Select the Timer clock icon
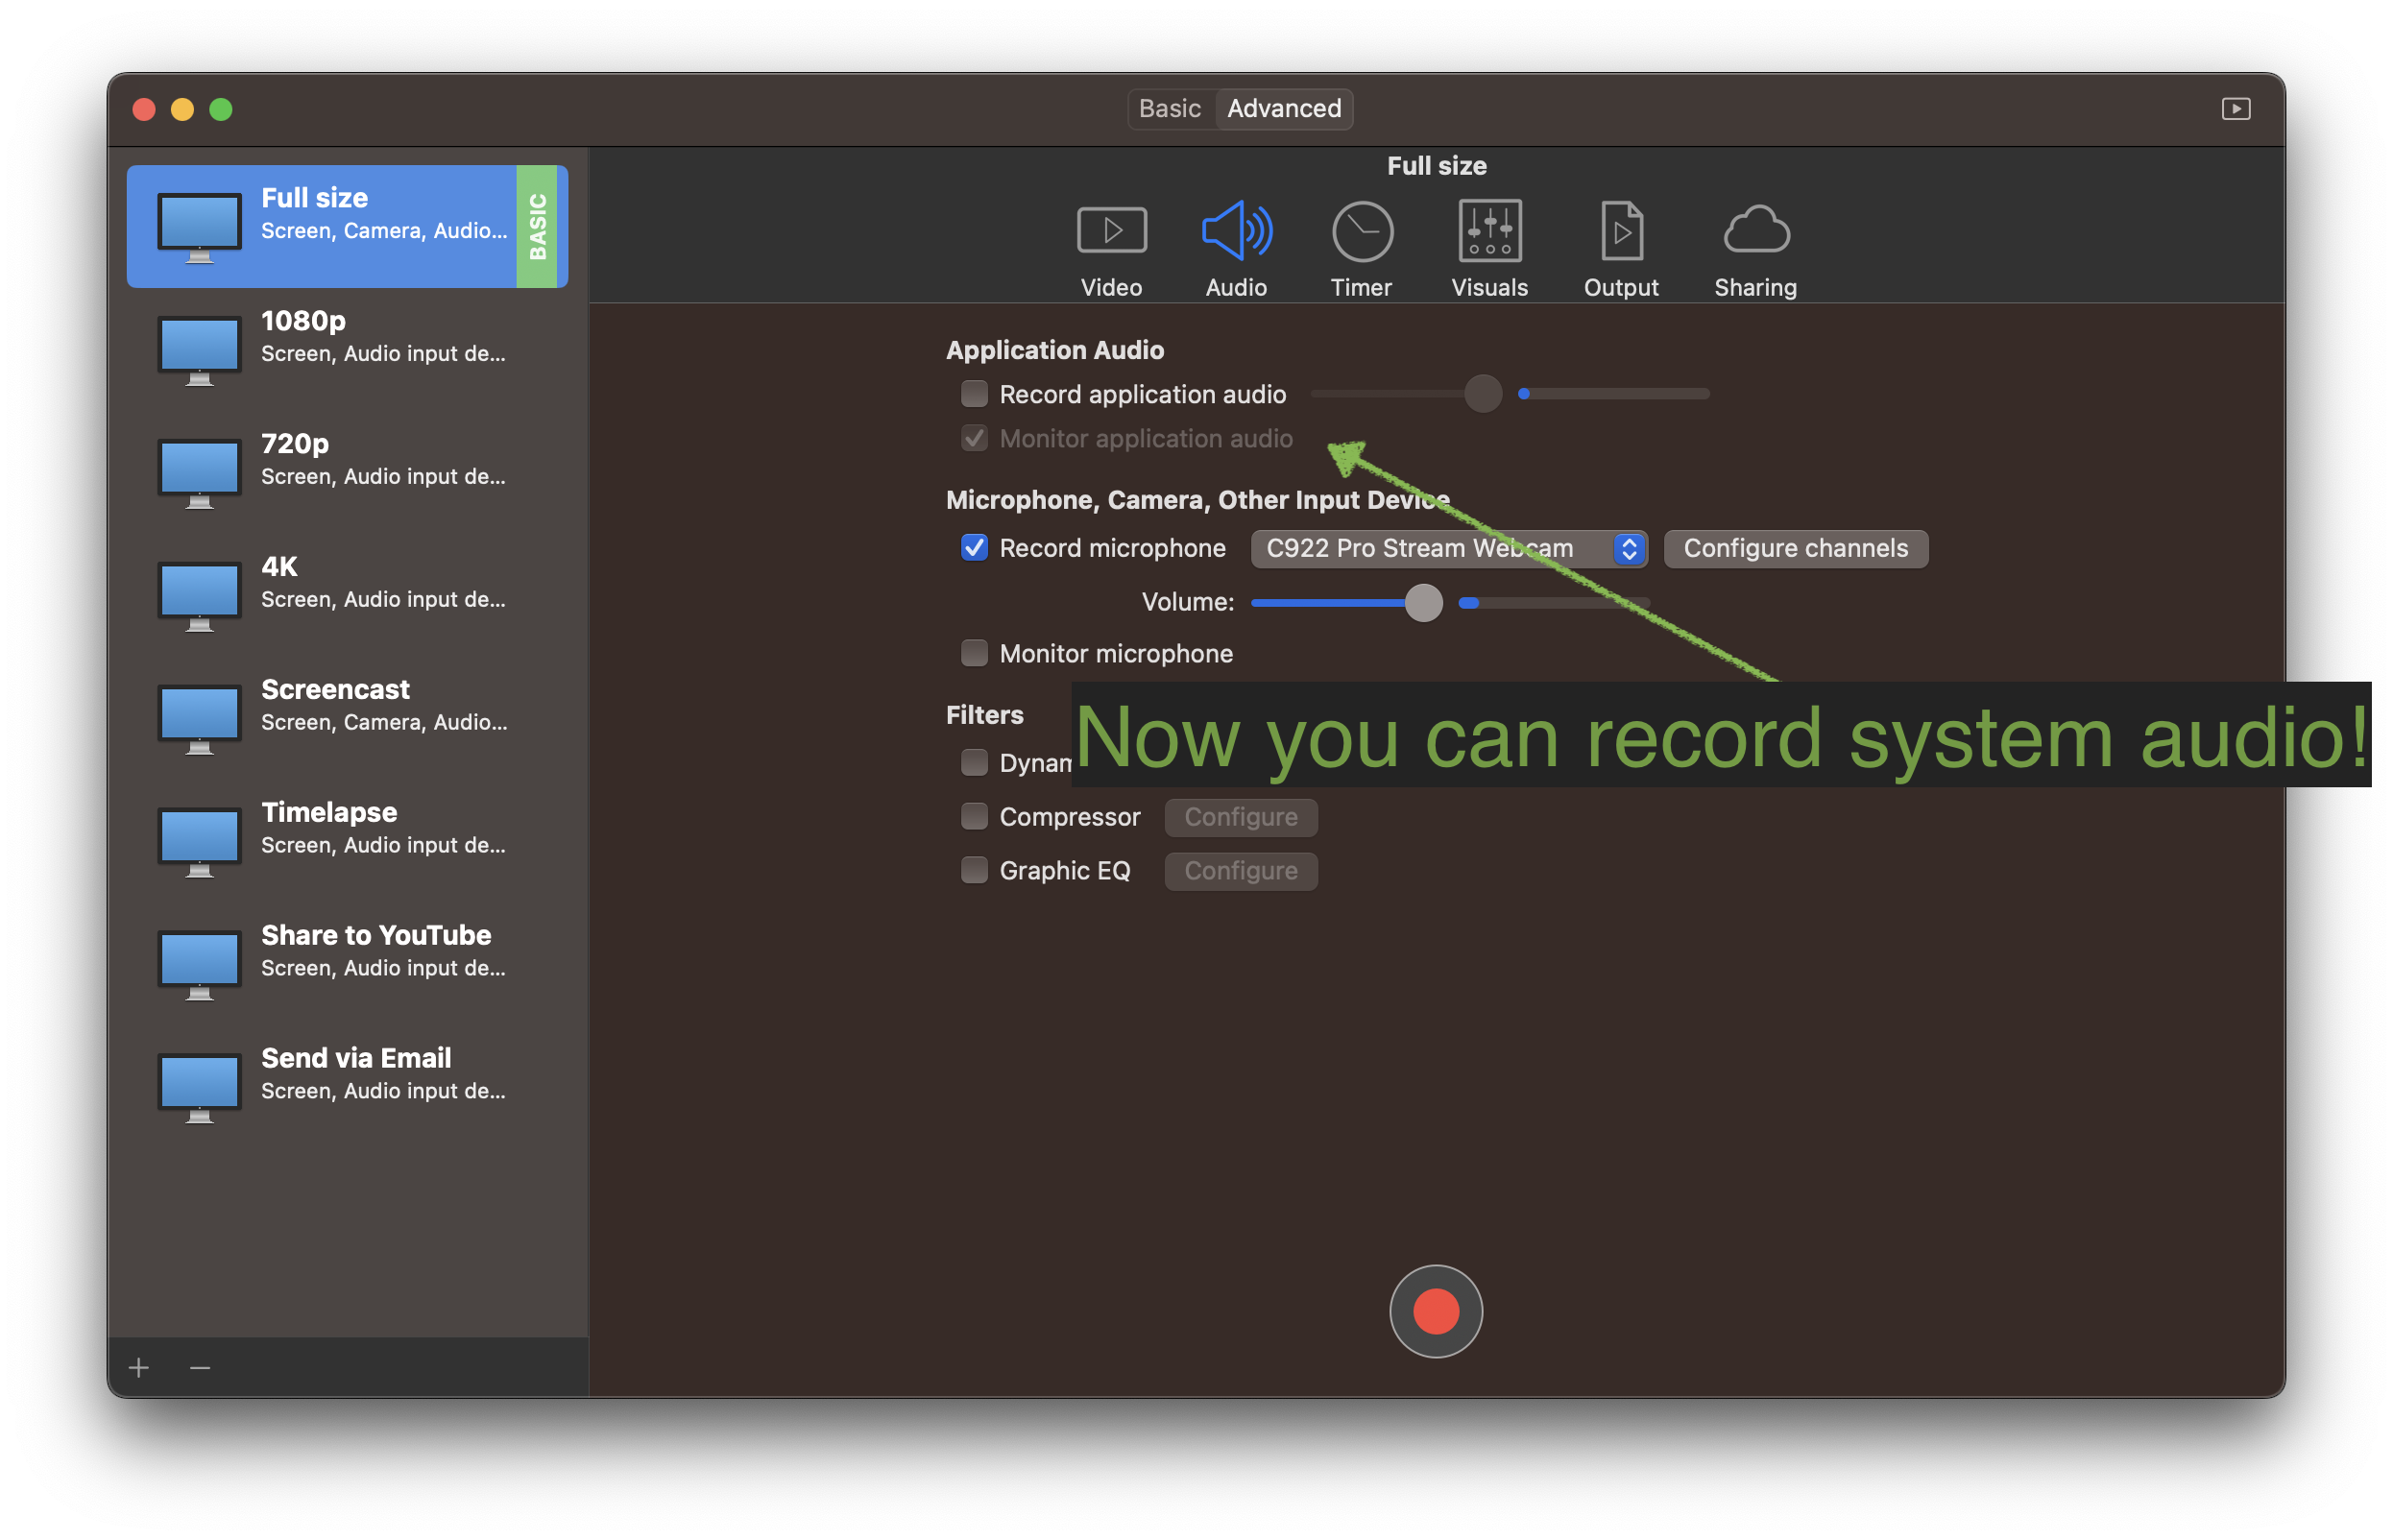Image resolution: width=2393 pixels, height=1540 pixels. [x=1362, y=231]
